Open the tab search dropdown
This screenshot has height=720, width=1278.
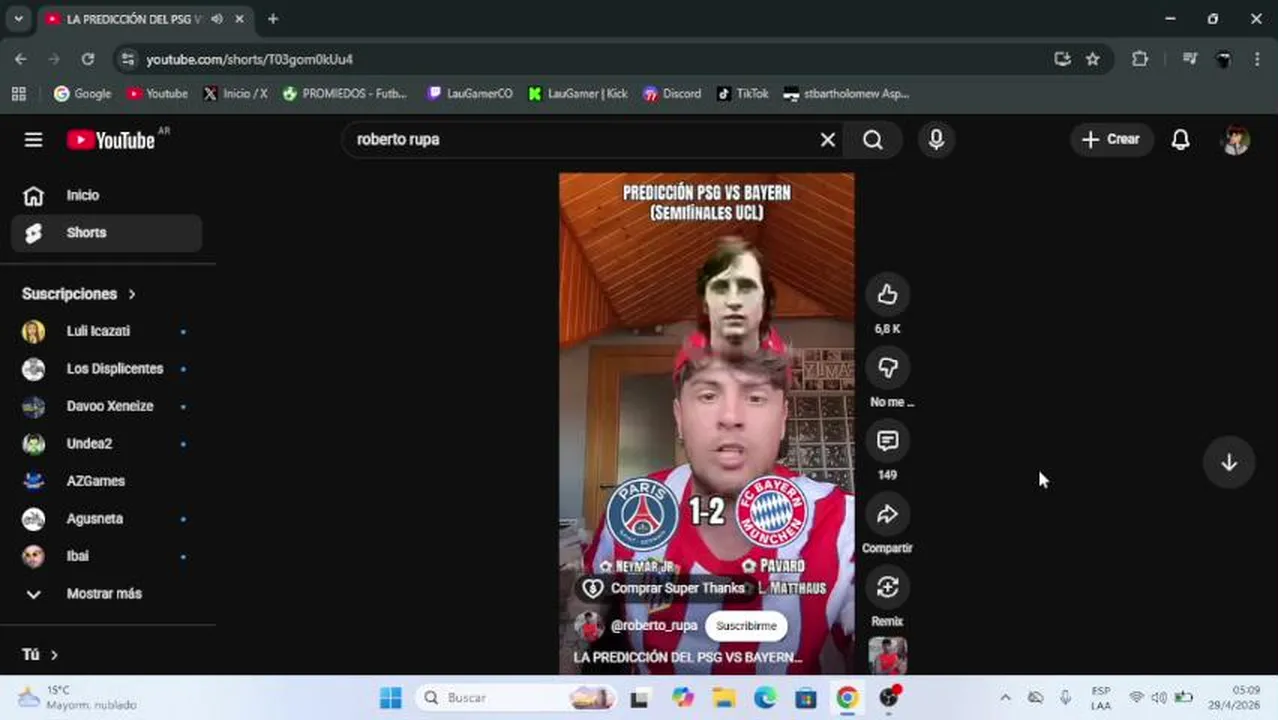click(x=18, y=19)
